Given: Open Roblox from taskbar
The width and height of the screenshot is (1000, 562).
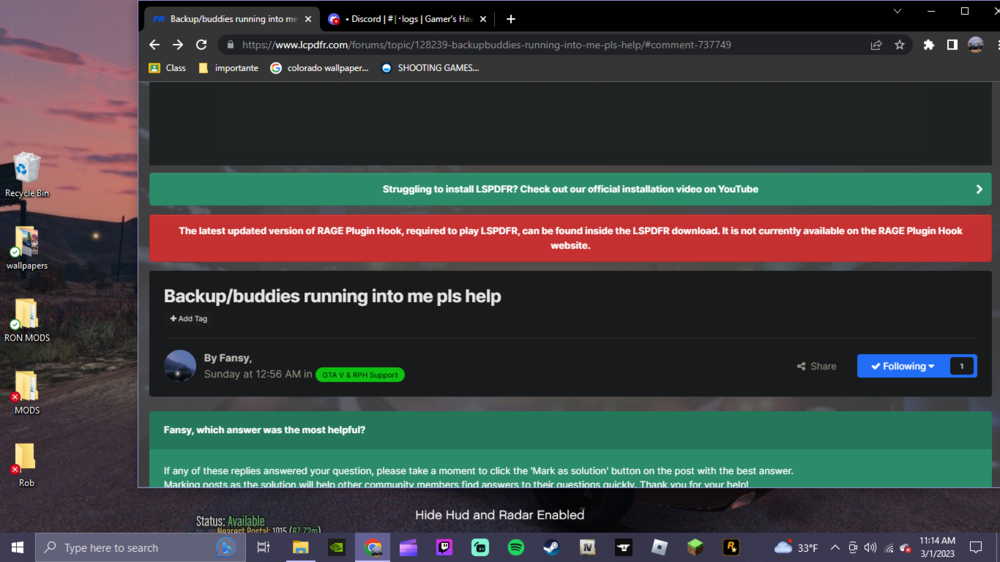Looking at the screenshot, I should coord(659,547).
